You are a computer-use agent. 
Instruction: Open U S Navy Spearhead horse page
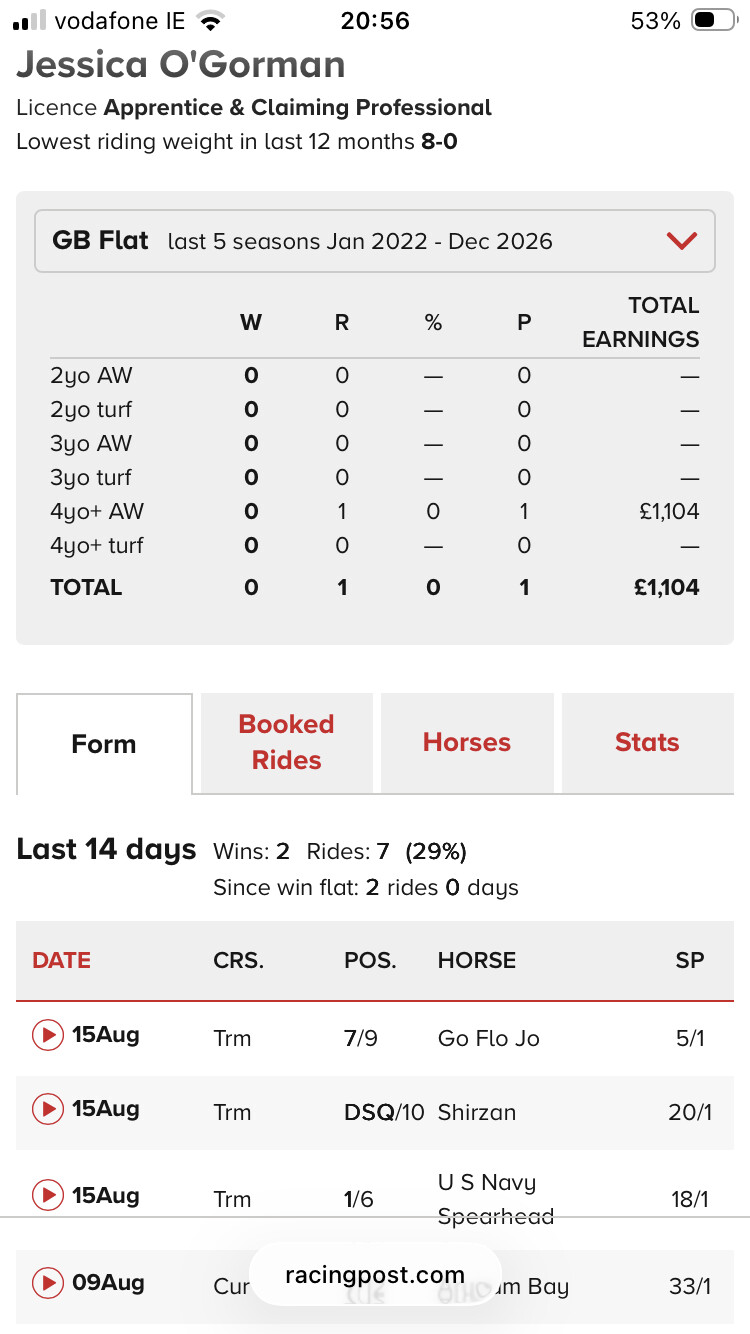click(x=496, y=1199)
